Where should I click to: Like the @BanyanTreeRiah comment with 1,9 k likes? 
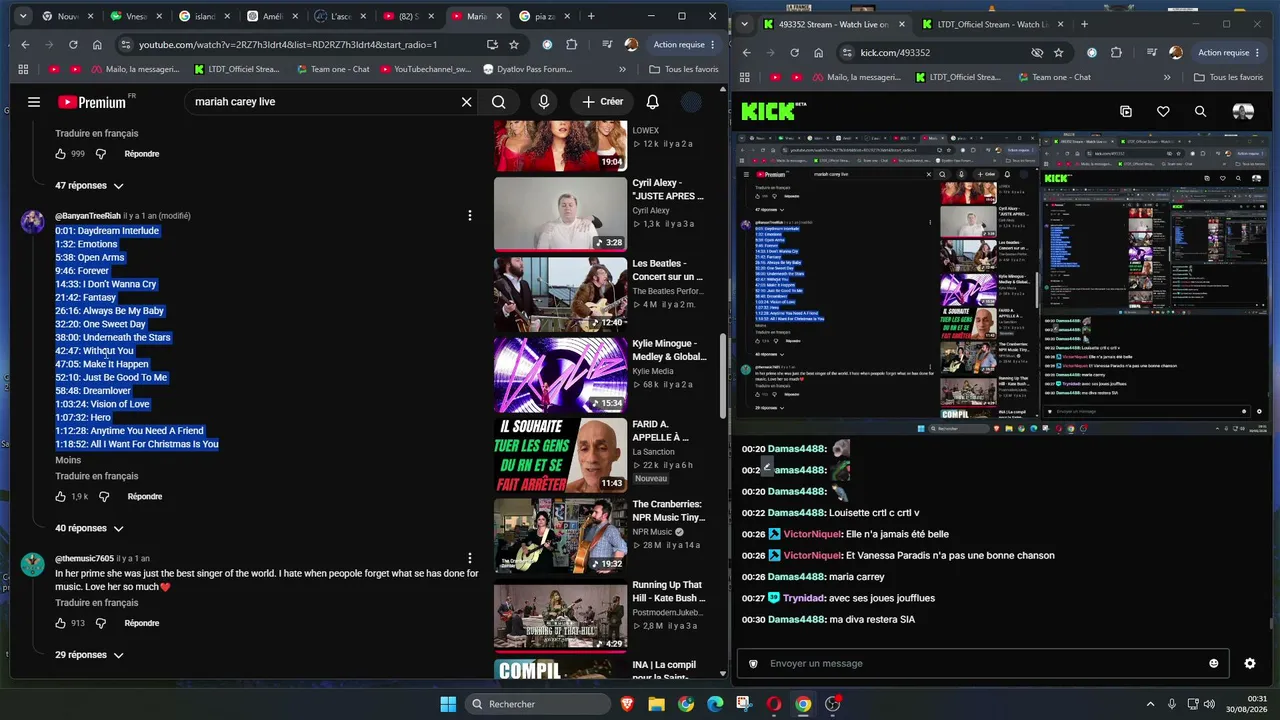[61, 496]
